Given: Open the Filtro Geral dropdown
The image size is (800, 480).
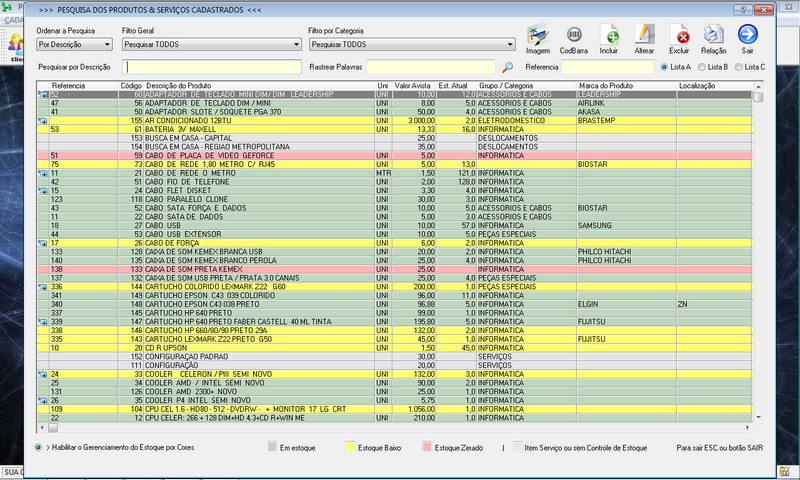Looking at the screenshot, I should pyautogui.click(x=212, y=44).
